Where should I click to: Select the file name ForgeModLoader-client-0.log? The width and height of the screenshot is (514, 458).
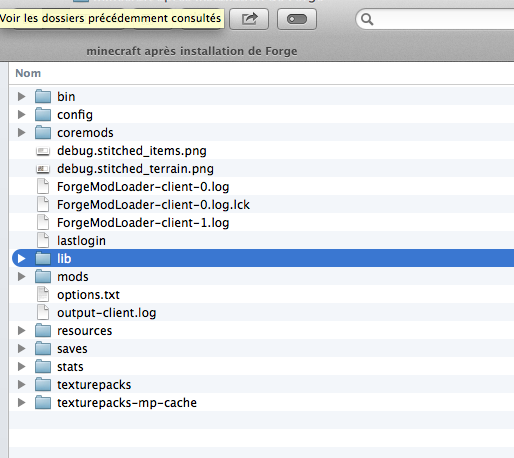(143, 187)
